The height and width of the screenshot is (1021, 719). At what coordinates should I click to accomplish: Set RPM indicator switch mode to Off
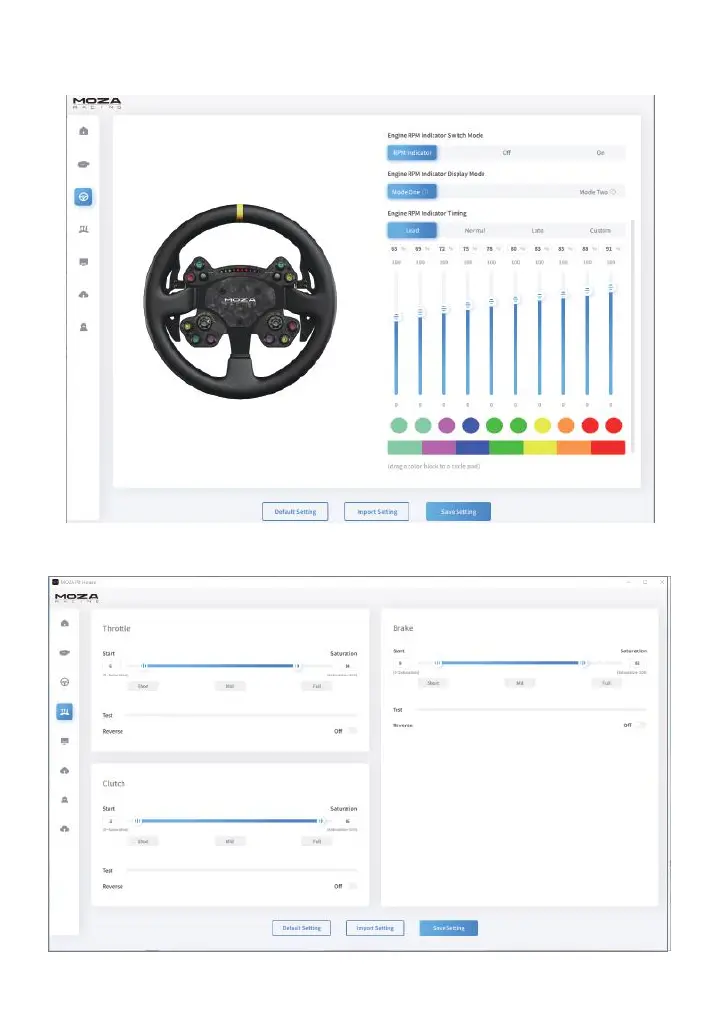[506, 152]
